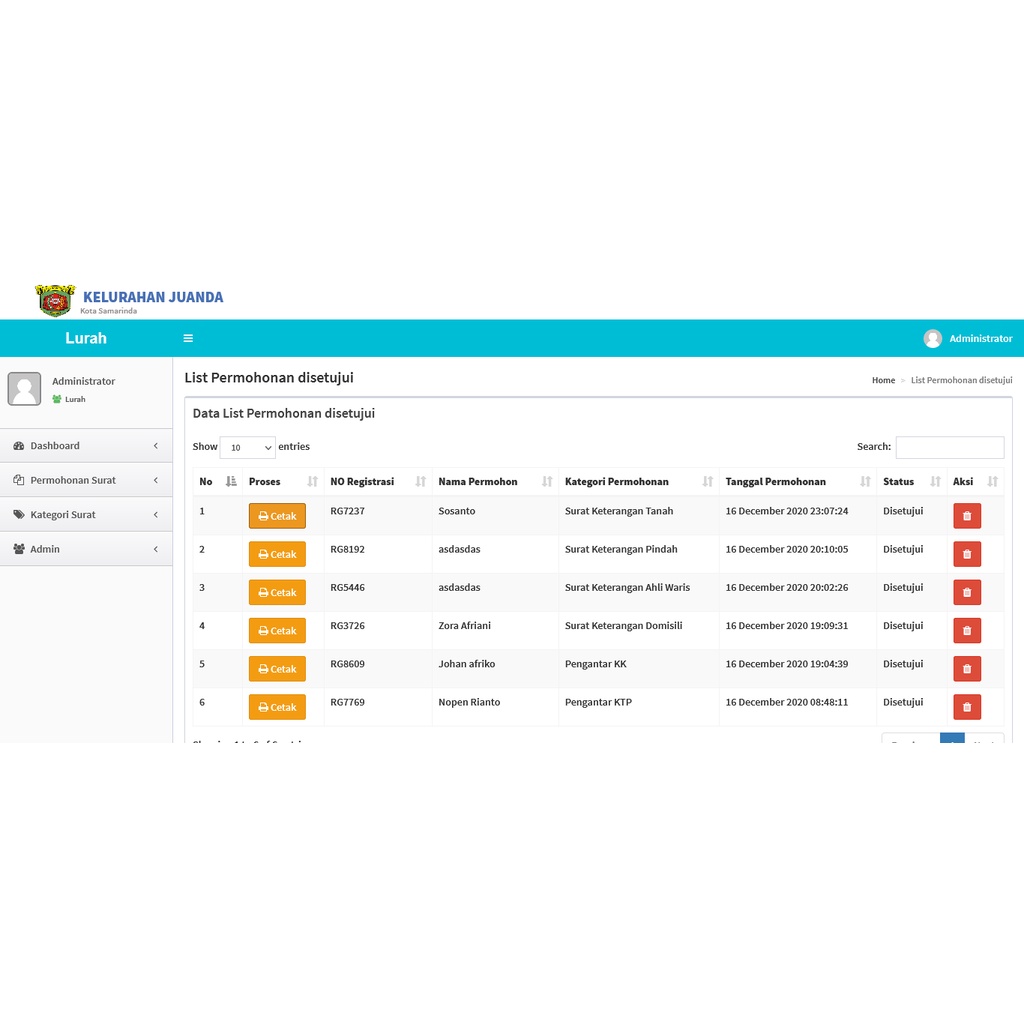Delete Nopen Rianto's request via trash icon

pyautogui.click(x=967, y=707)
